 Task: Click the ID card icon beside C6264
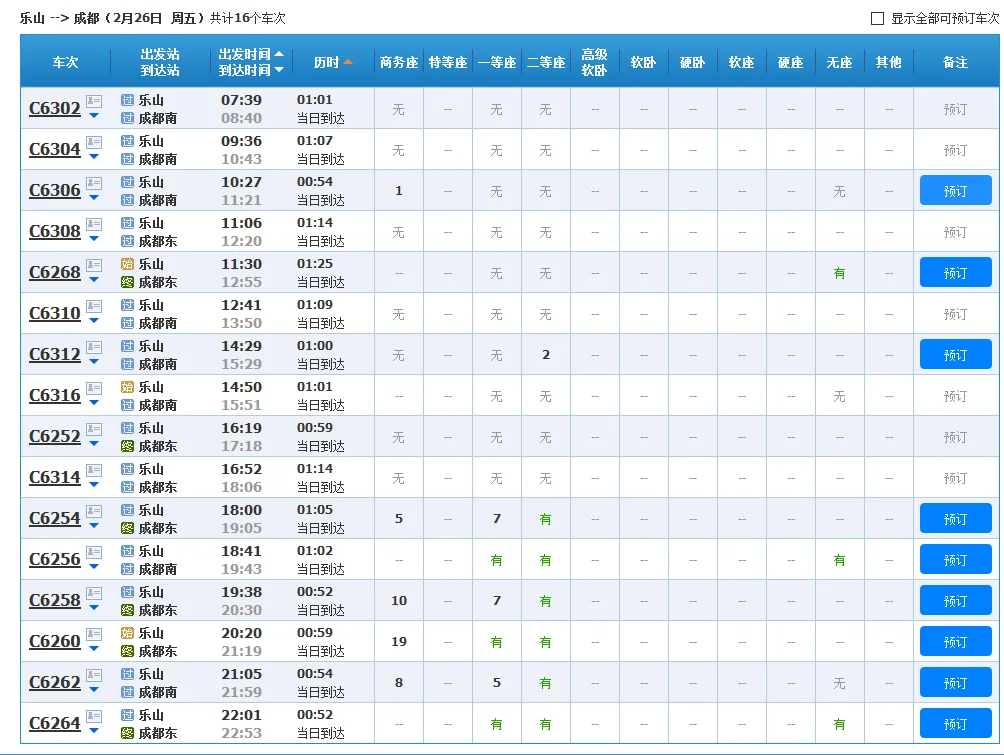point(94,716)
